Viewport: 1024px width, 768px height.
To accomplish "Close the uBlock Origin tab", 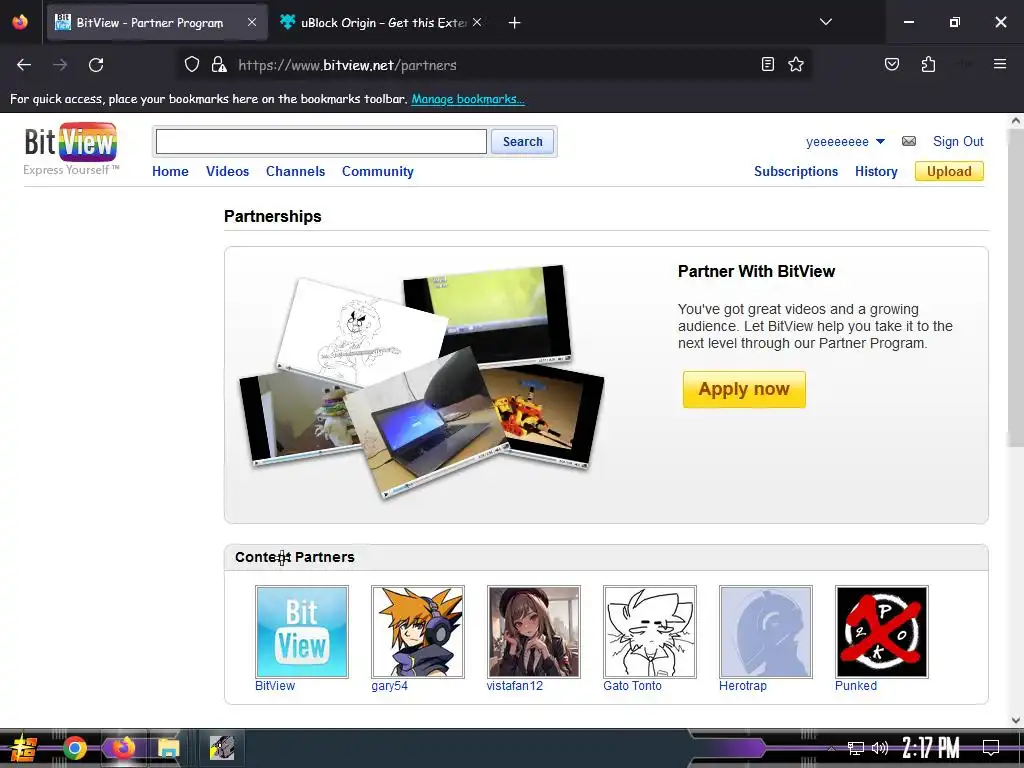I will 477,22.
